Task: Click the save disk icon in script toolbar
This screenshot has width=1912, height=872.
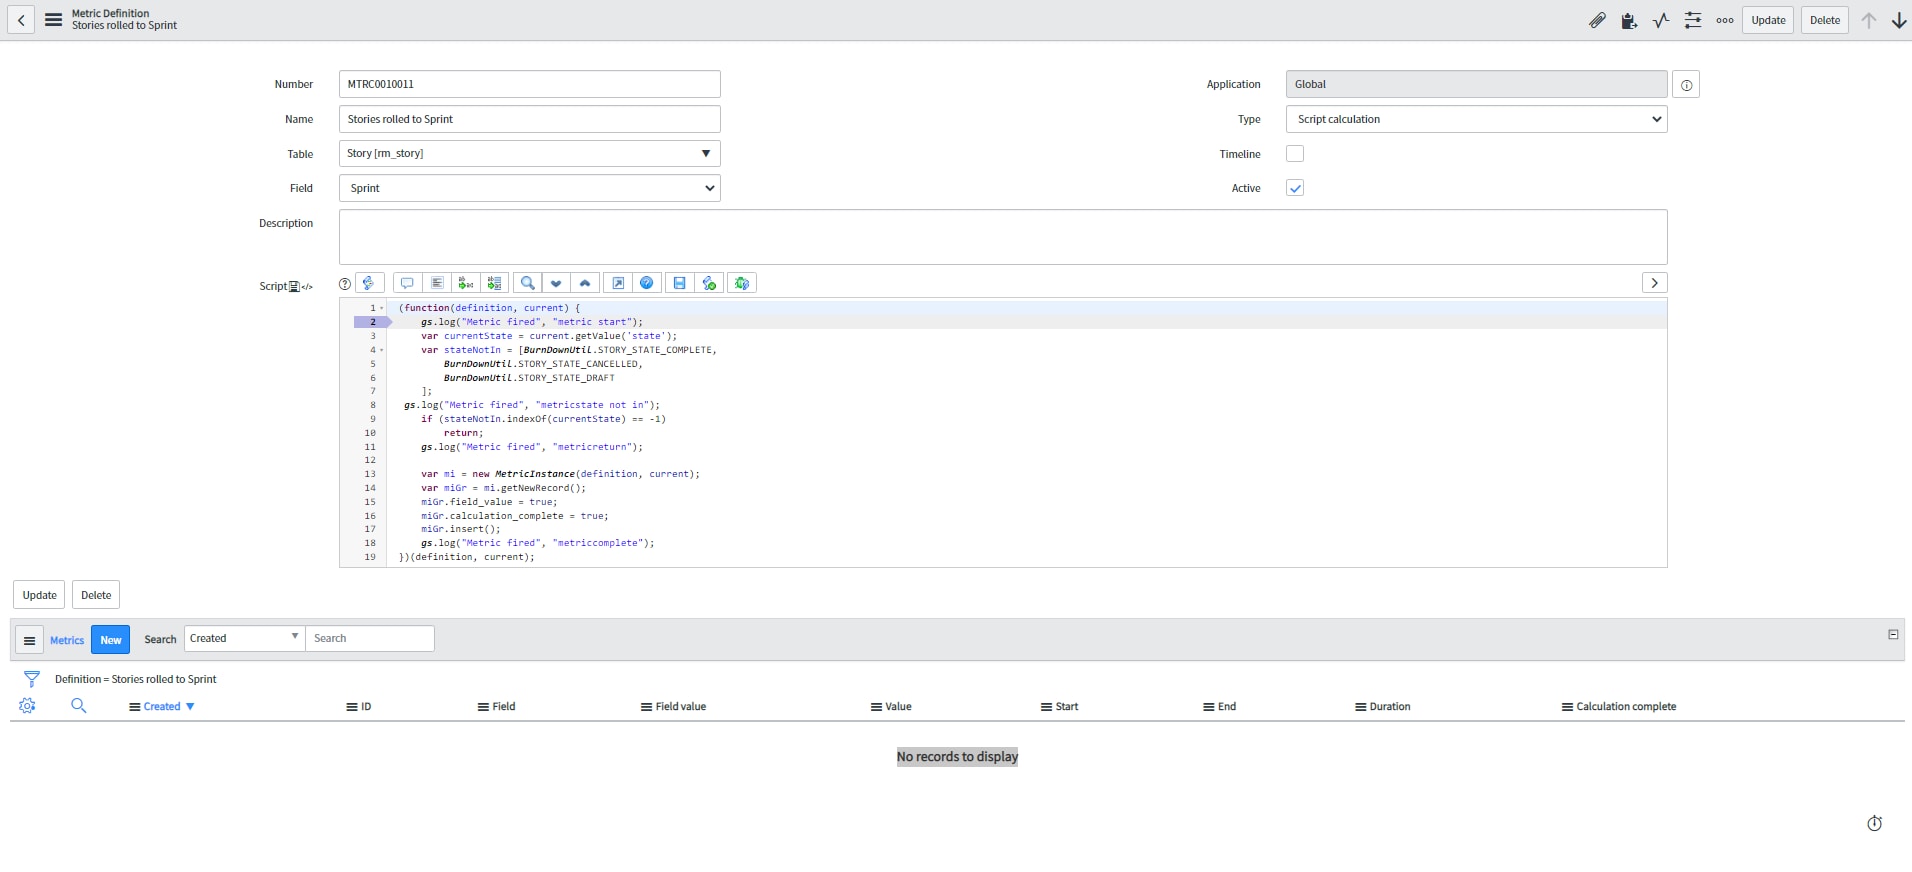Action: [679, 283]
